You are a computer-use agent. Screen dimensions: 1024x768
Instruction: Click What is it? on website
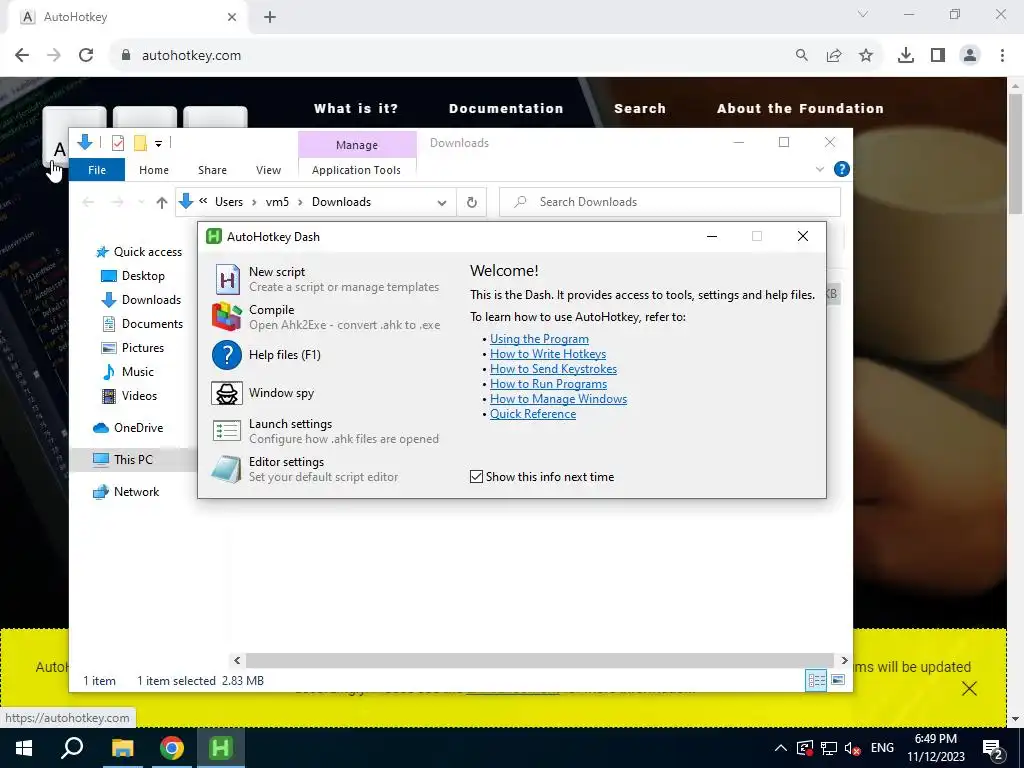(356, 108)
